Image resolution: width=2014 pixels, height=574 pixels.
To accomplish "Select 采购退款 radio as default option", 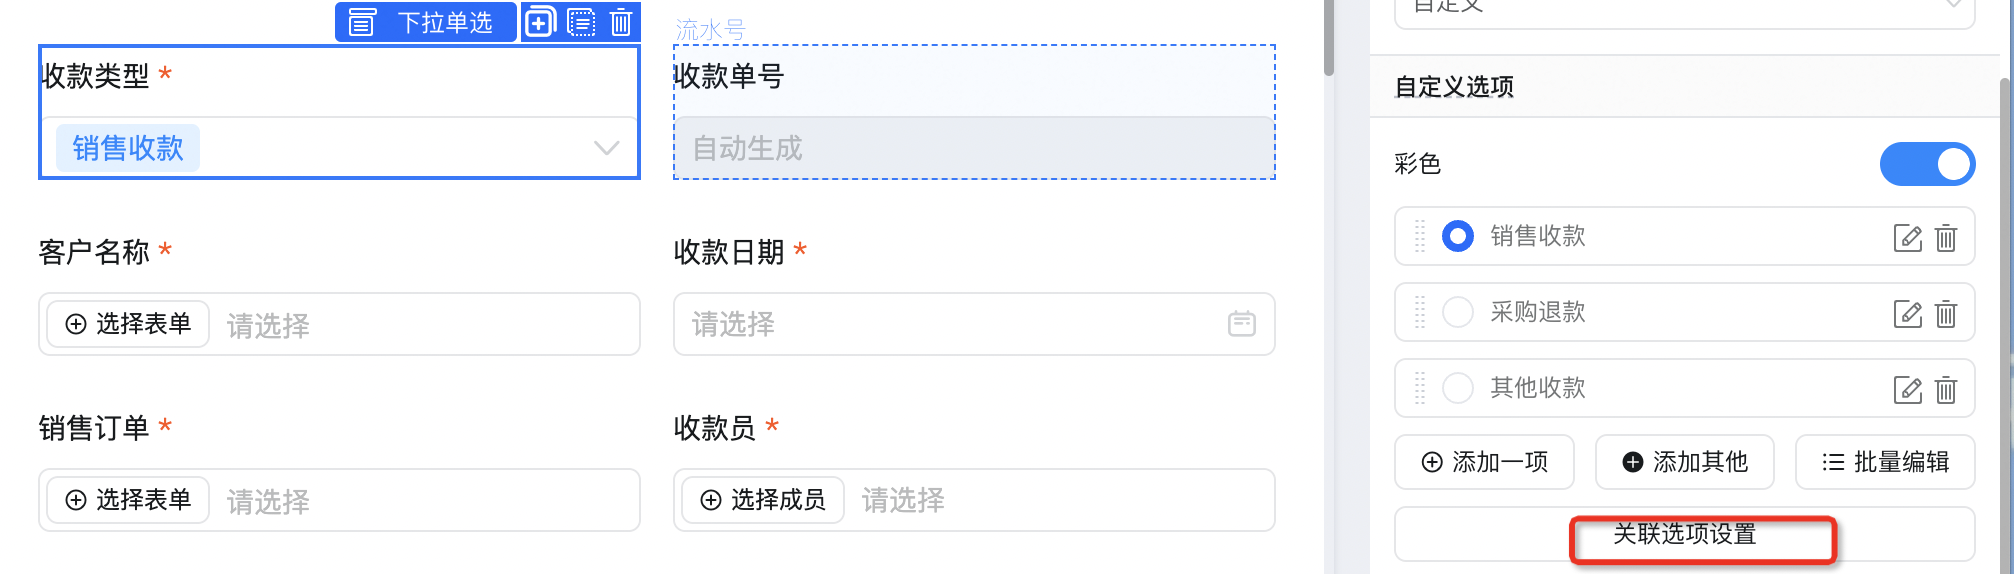I will (1458, 312).
